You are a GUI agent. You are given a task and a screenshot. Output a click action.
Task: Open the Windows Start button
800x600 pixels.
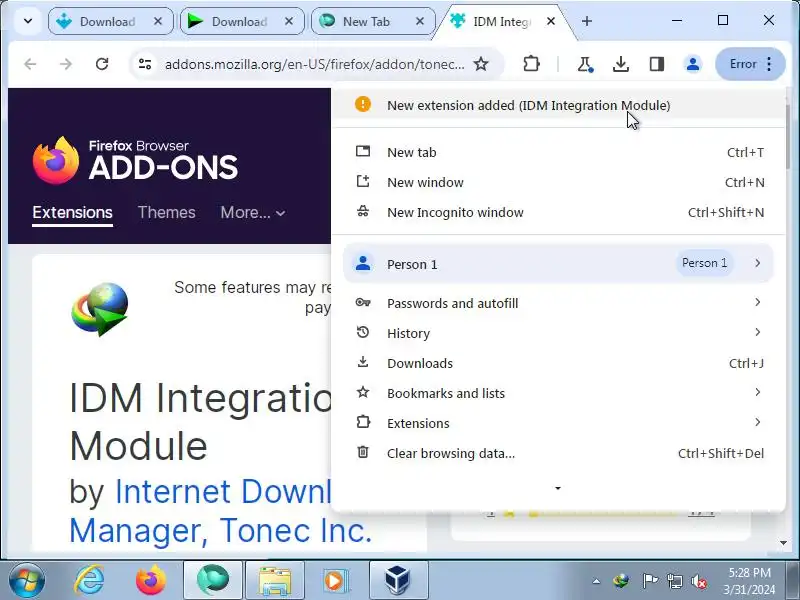27,581
